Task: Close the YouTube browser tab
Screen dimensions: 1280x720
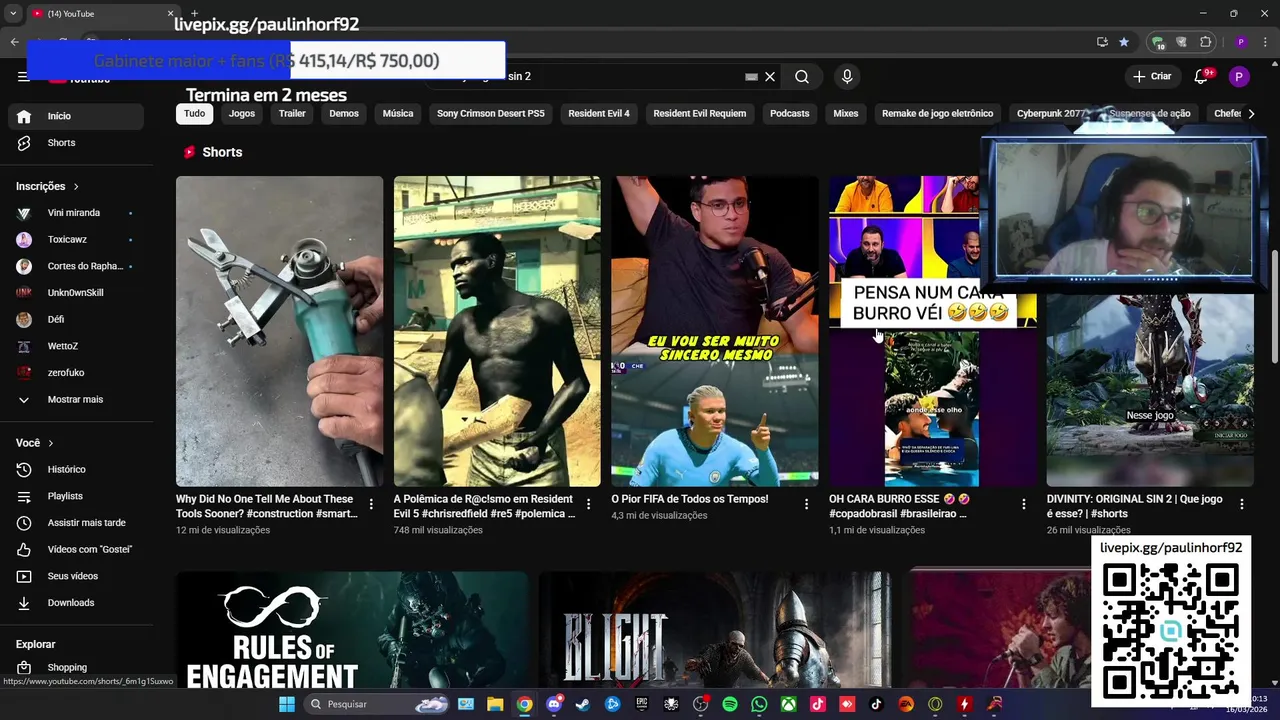Action: 170,13
